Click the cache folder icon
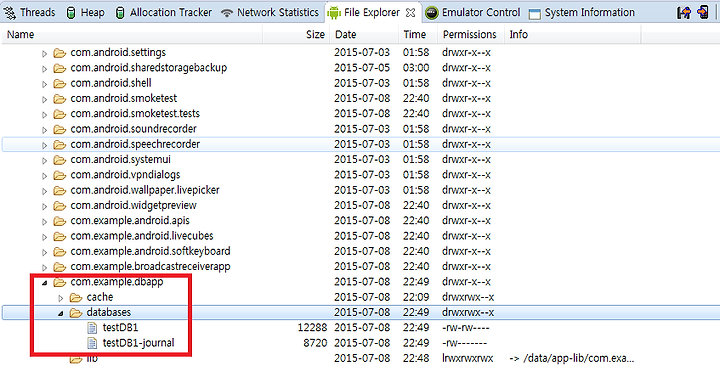The height and width of the screenshot is (366, 720). coord(76,298)
